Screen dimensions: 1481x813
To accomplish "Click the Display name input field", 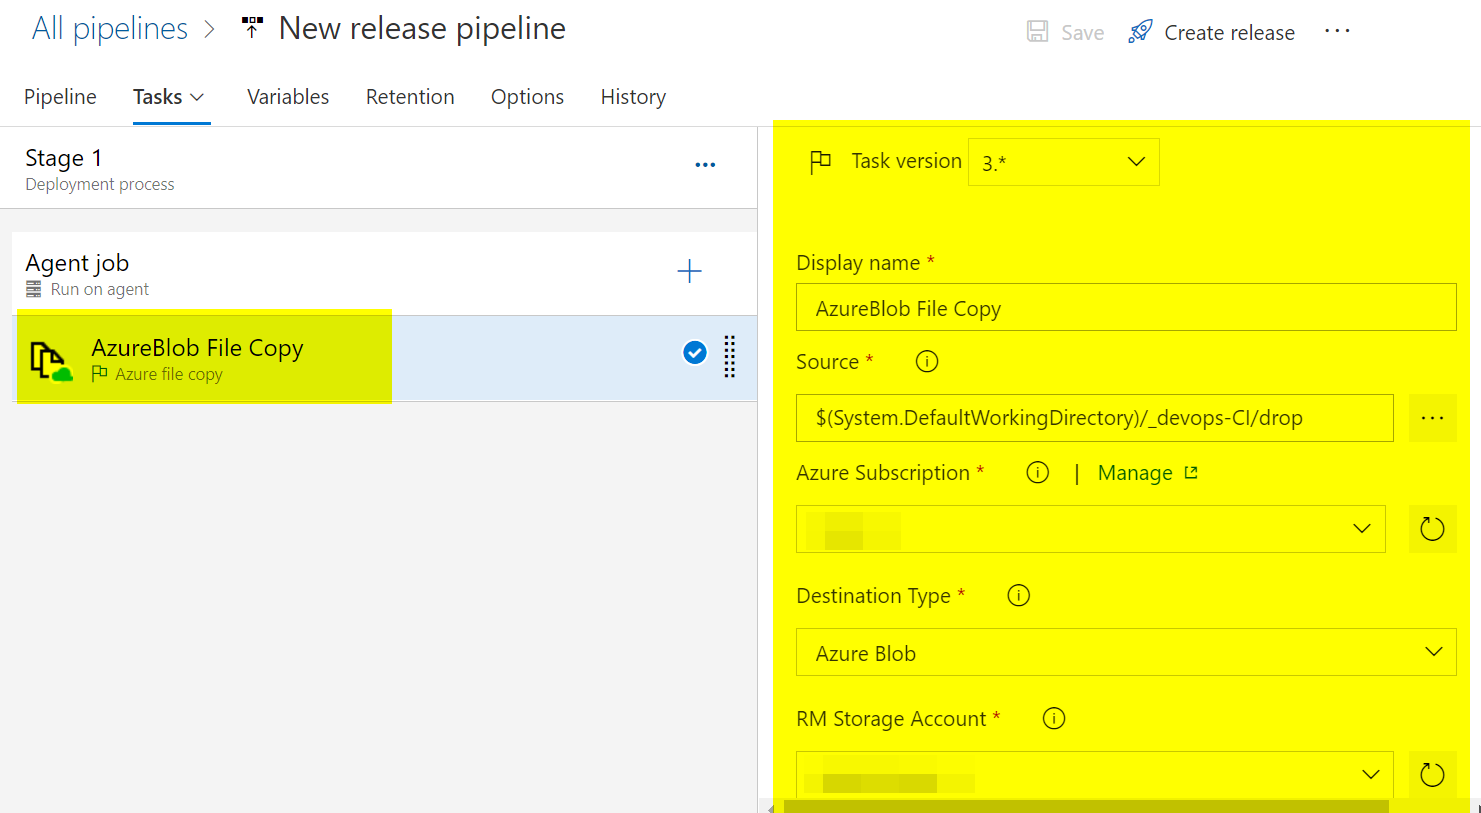I will tap(1126, 307).
